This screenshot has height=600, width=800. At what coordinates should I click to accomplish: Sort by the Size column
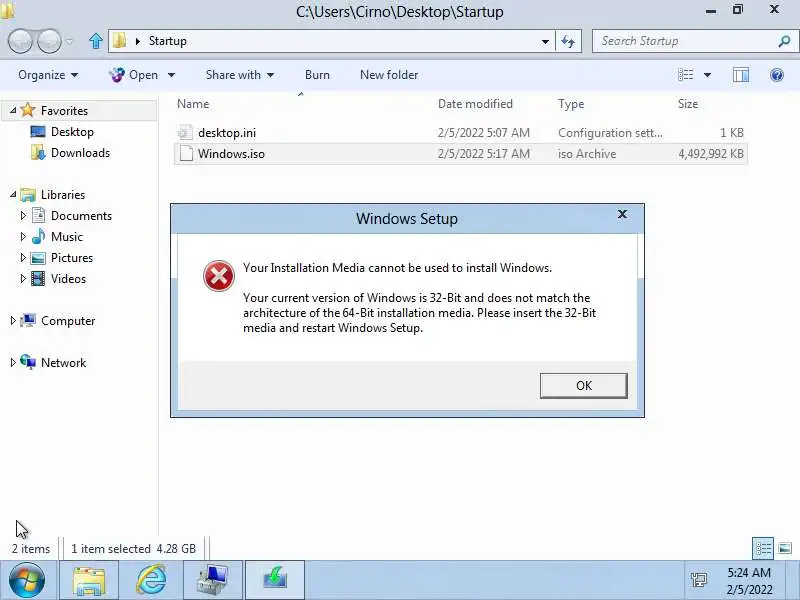coord(688,104)
